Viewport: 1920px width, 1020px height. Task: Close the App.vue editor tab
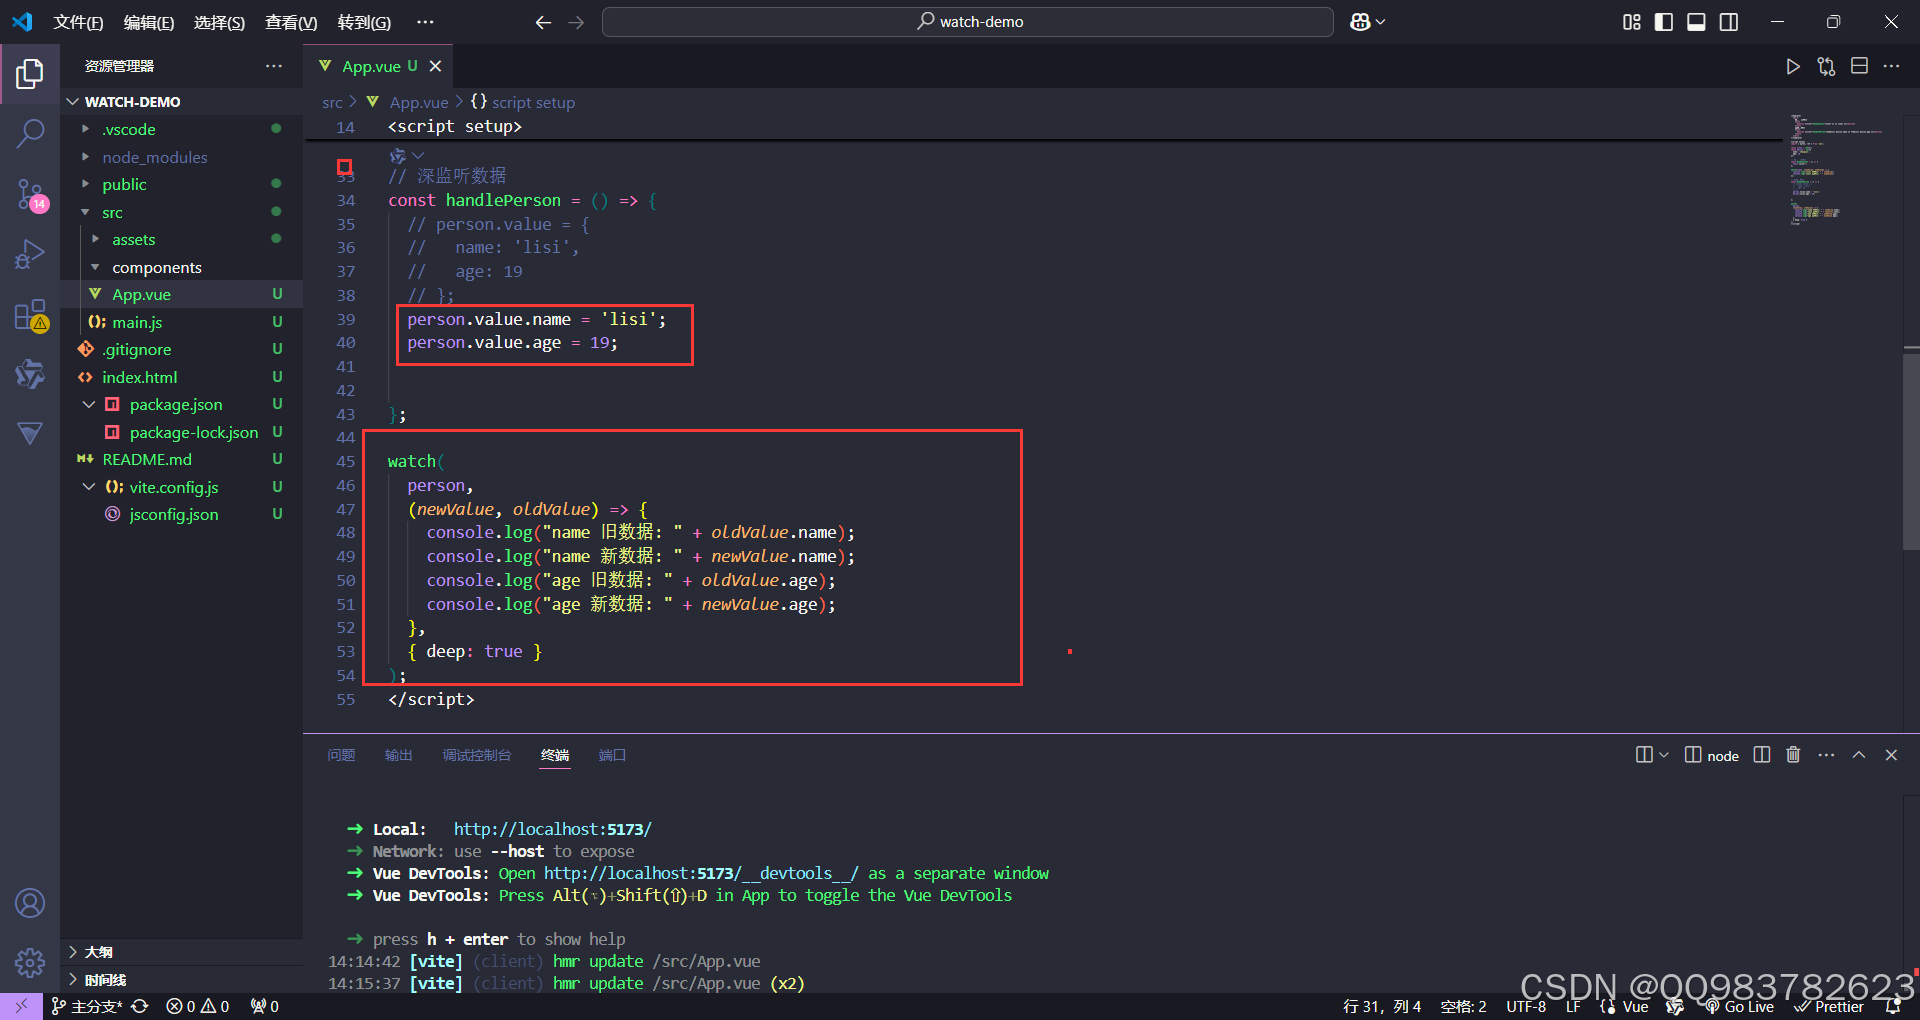[435, 66]
